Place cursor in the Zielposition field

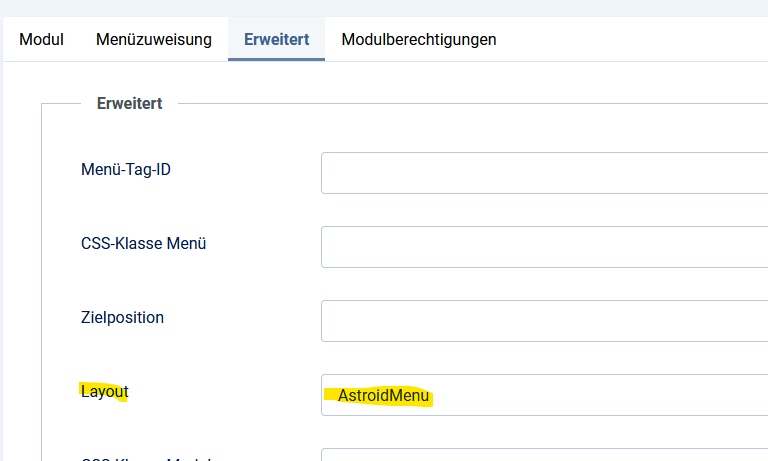(x=544, y=321)
